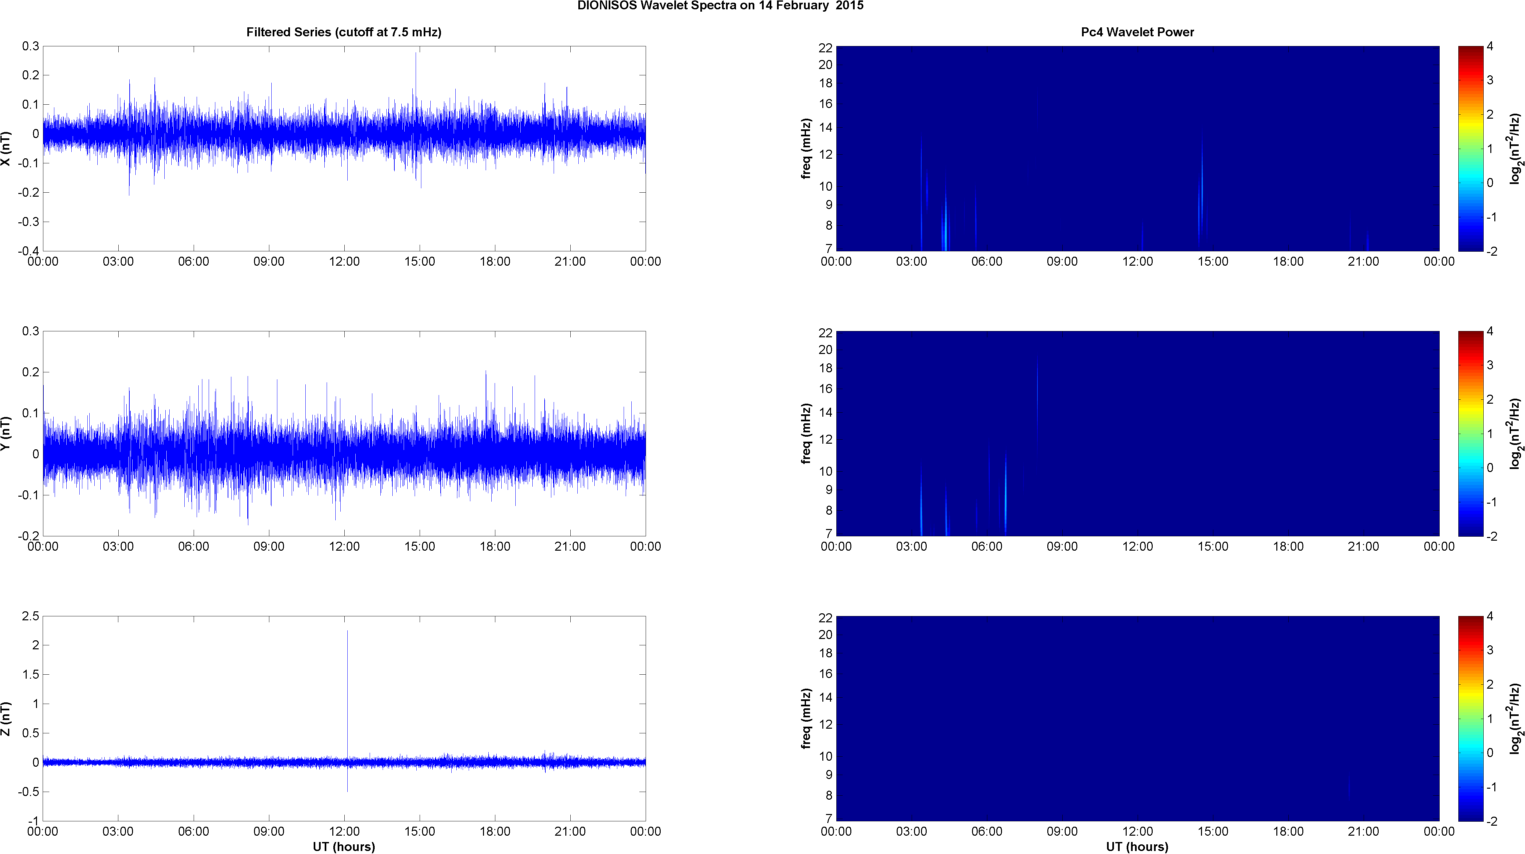
Task: Select the 'Filtered Series (cutoff at 7.5 mHz)' heading
Action: 344,32
